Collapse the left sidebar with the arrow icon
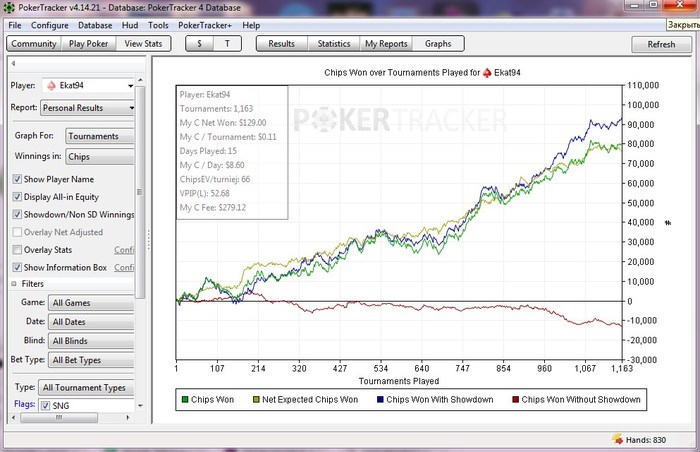This screenshot has height=452, width=700. pyautogui.click(x=13, y=63)
